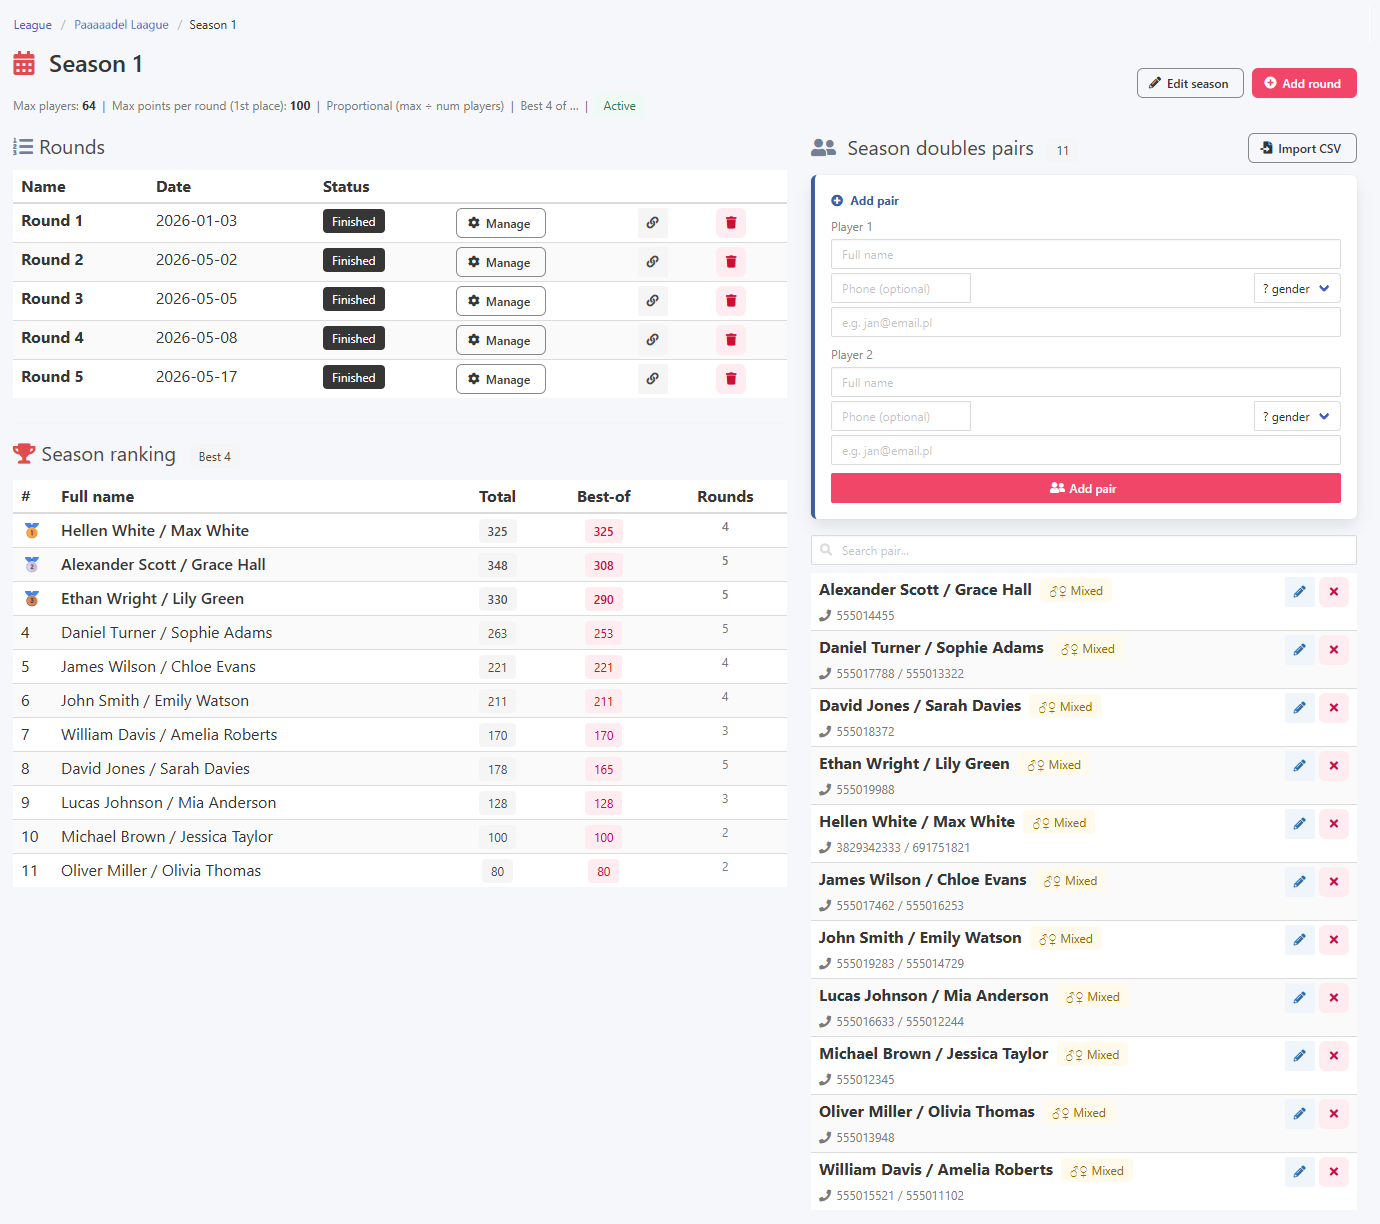Manage Round 4
The image size is (1380, 1224).
click(500, 340)
